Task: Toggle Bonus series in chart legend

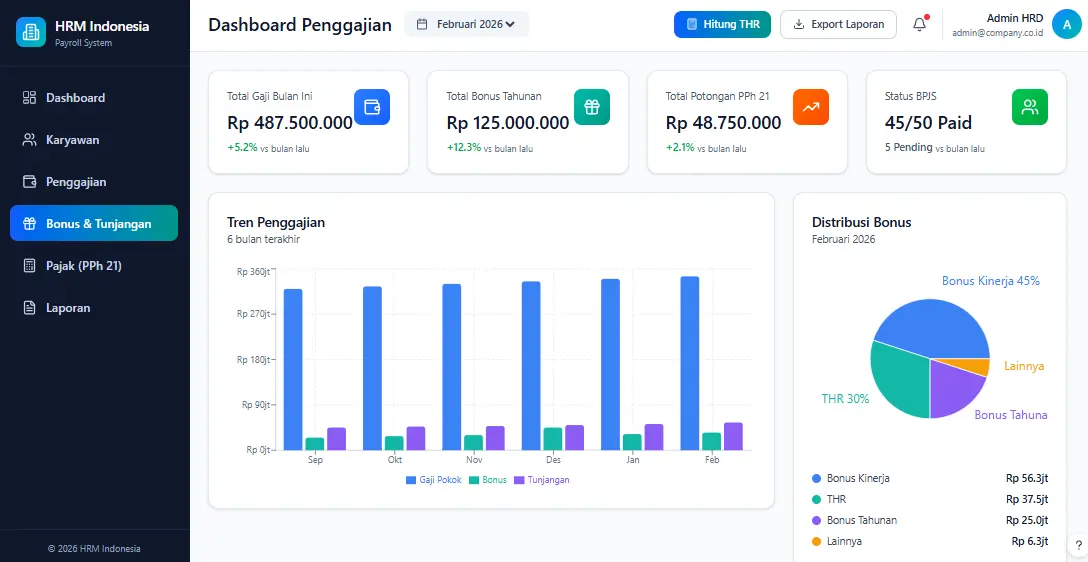Action: tap(488, 480)
